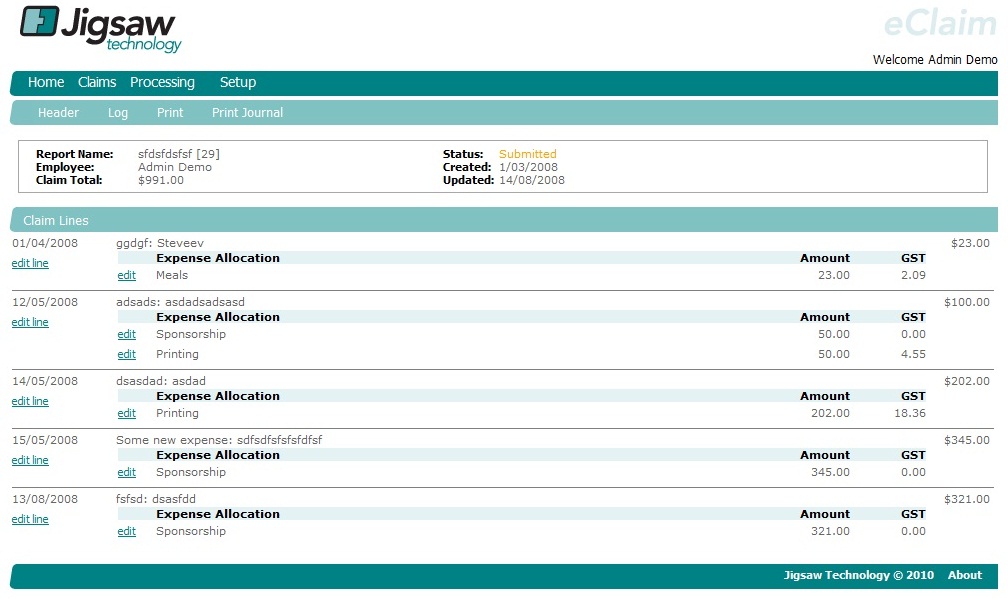Open the Setup menu
1008x601 pixels.
point(238,83)
